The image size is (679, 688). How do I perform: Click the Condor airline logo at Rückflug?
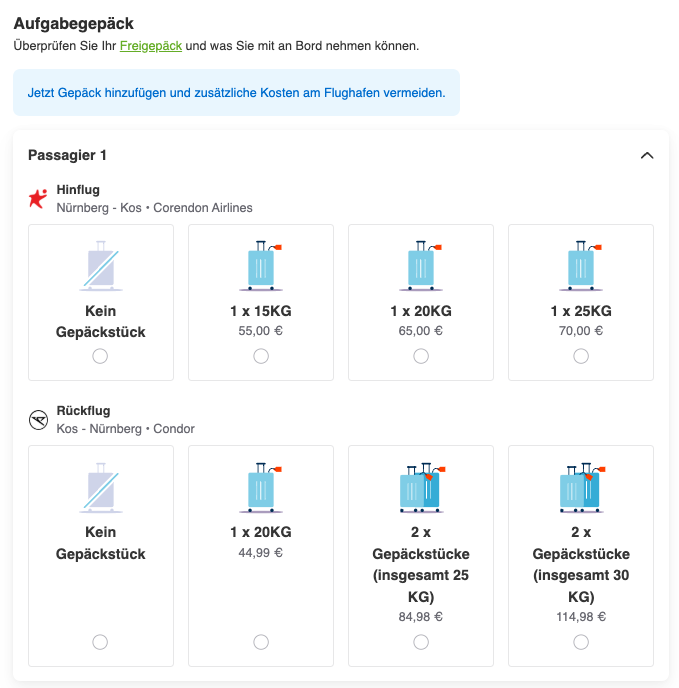[39, 420]
